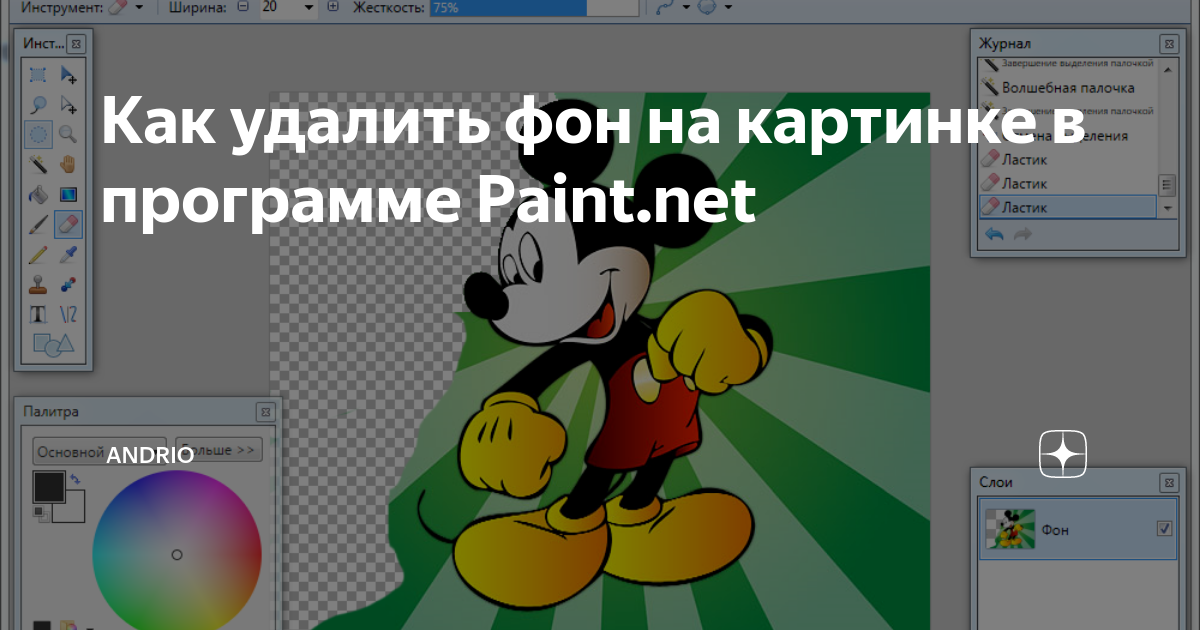Viewport: 1200px width, 630px height.
Task: Click the Больше >> button in Палитра
Action: [x=219, y=450]
